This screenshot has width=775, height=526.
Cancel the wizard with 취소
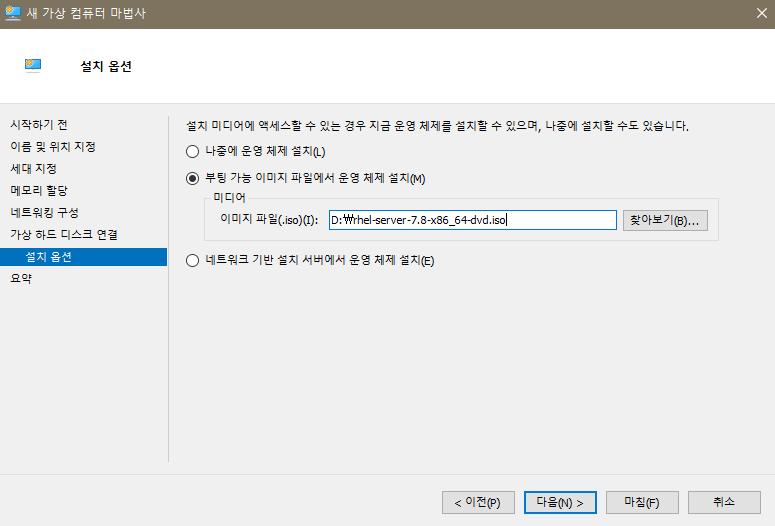coord(724,503)
